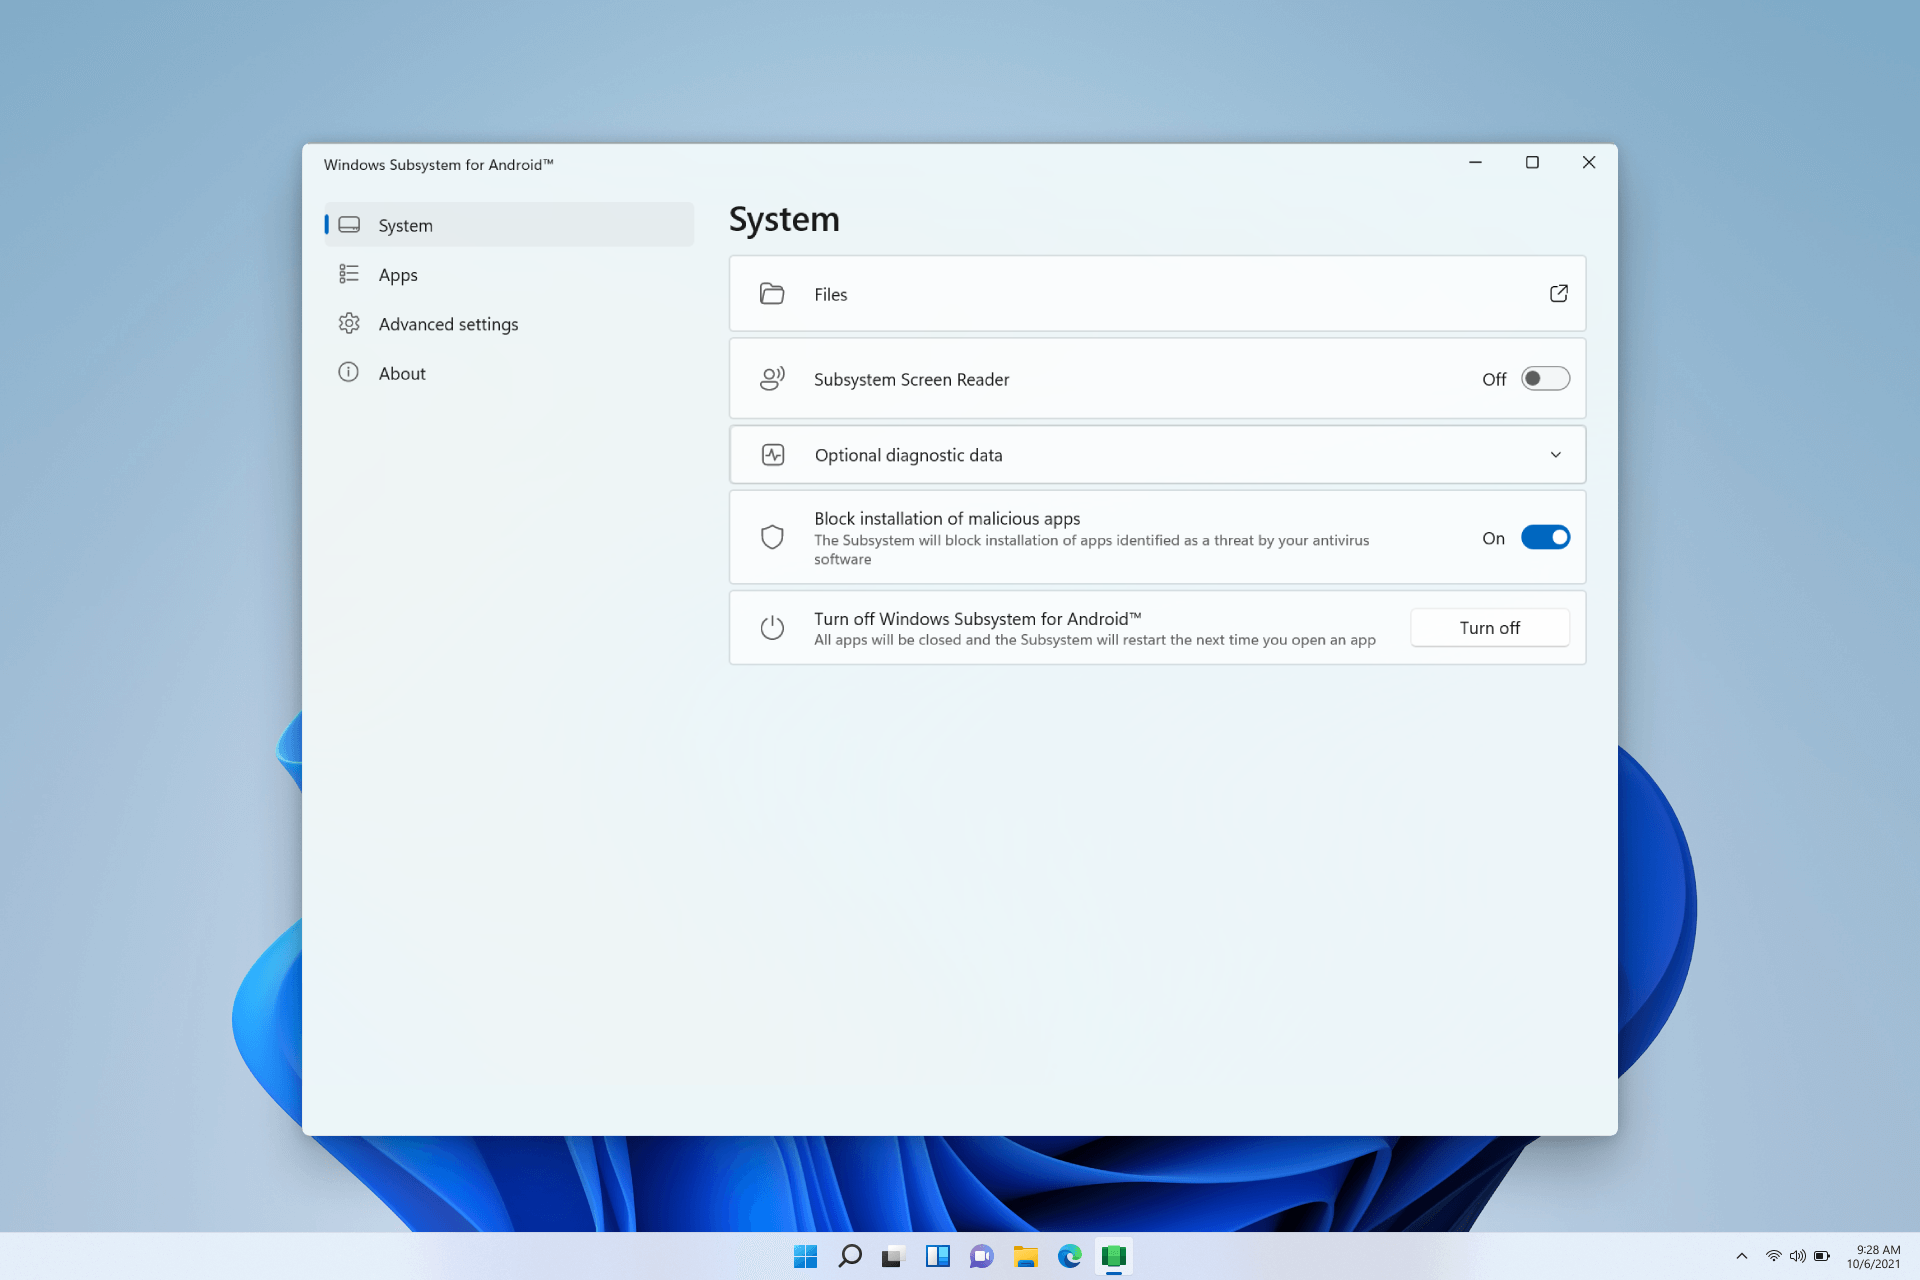This screenshot has width=1920, height=1280.
Task: Click the Subsystem Screen Reader icon
Action: tap(771, 377)
